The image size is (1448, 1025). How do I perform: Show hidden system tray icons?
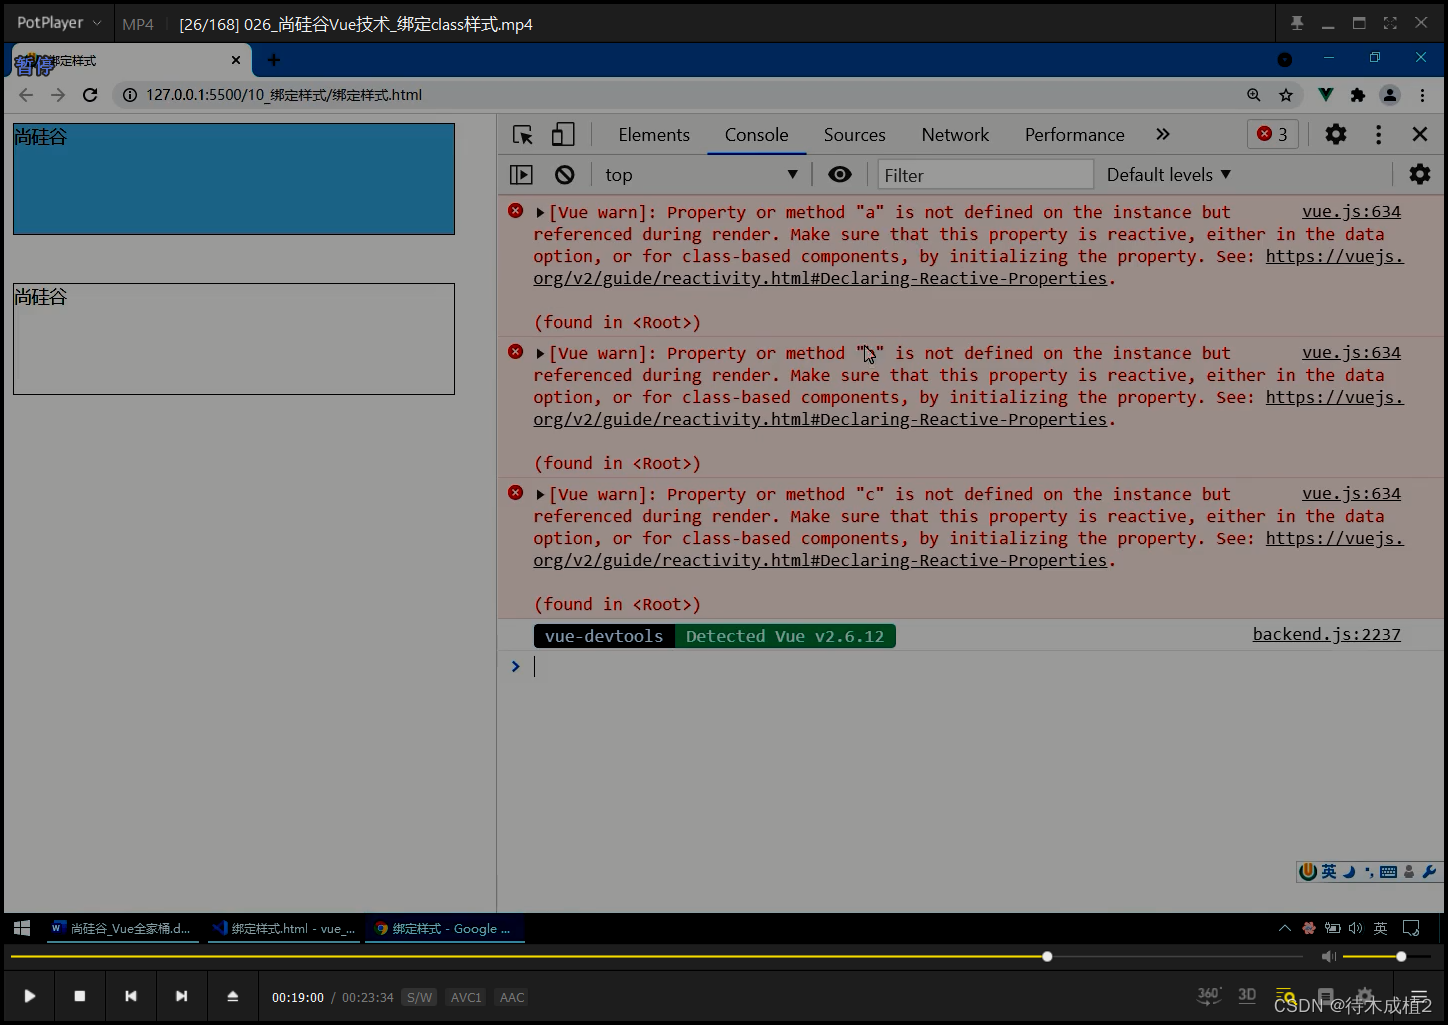click(x=1285, y=928)
